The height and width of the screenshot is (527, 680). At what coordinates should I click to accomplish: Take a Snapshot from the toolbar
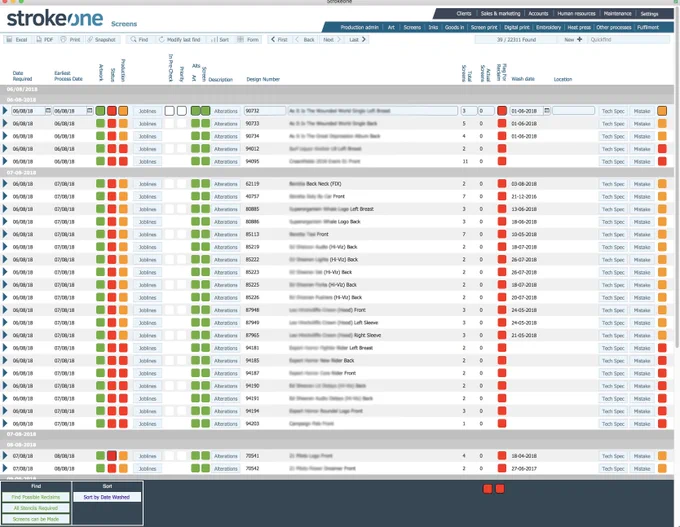tap(102, 39)
